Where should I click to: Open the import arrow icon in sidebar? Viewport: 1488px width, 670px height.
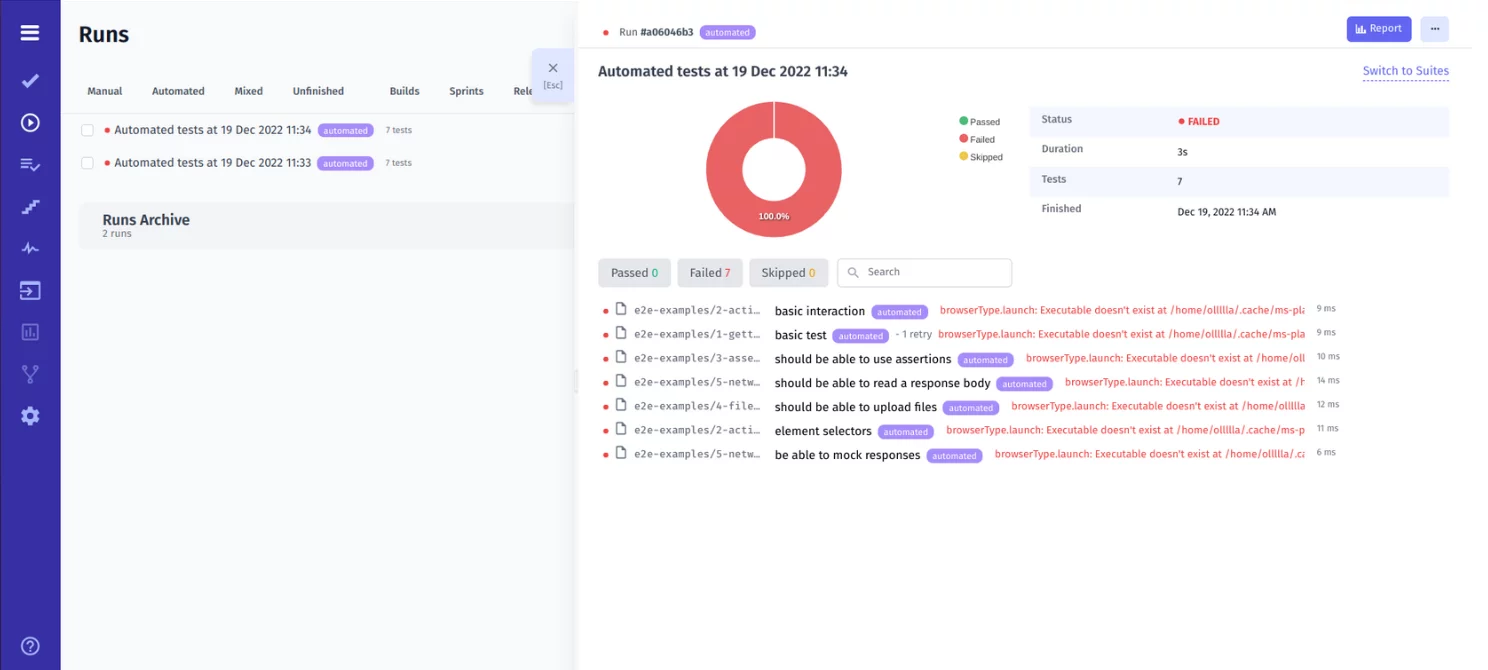pos(30,291)
